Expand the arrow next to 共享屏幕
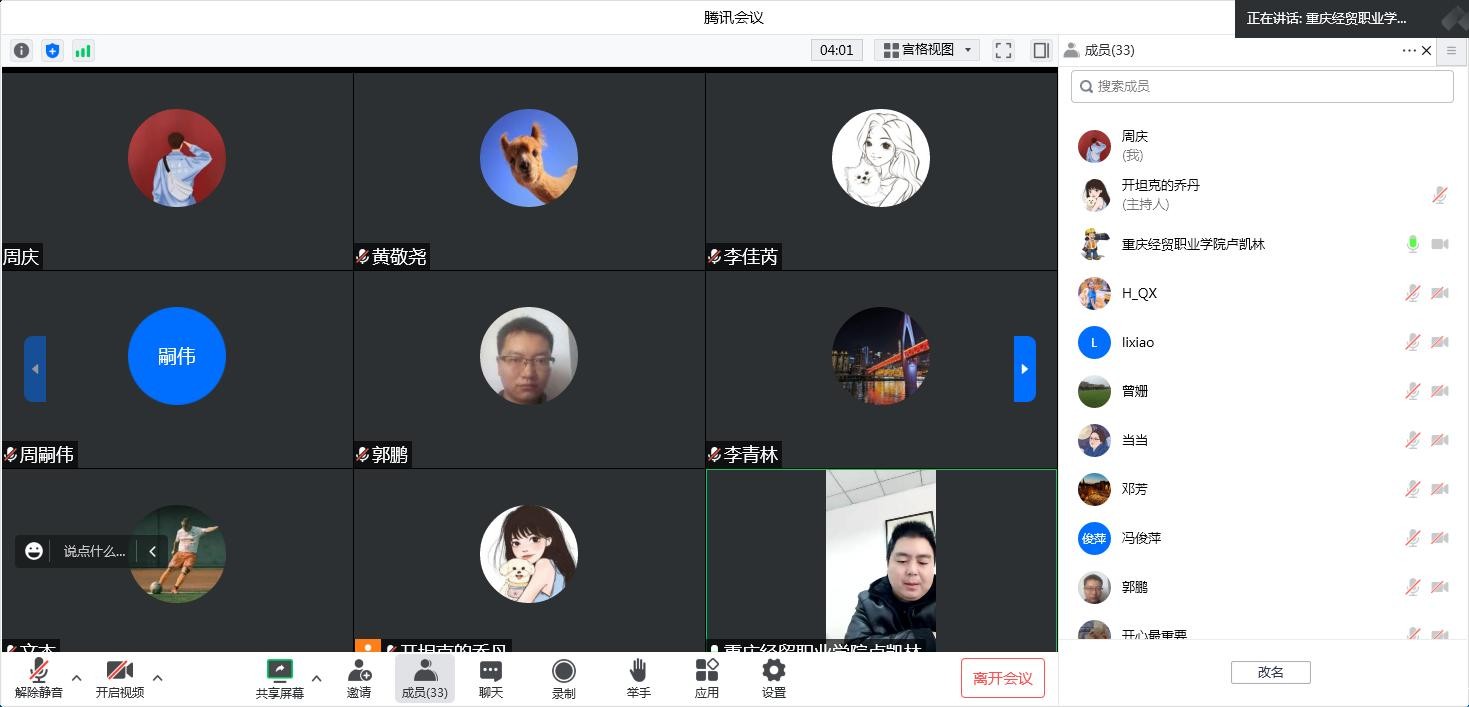Viewport: 1469px width, 707px height. coord(316,678)
